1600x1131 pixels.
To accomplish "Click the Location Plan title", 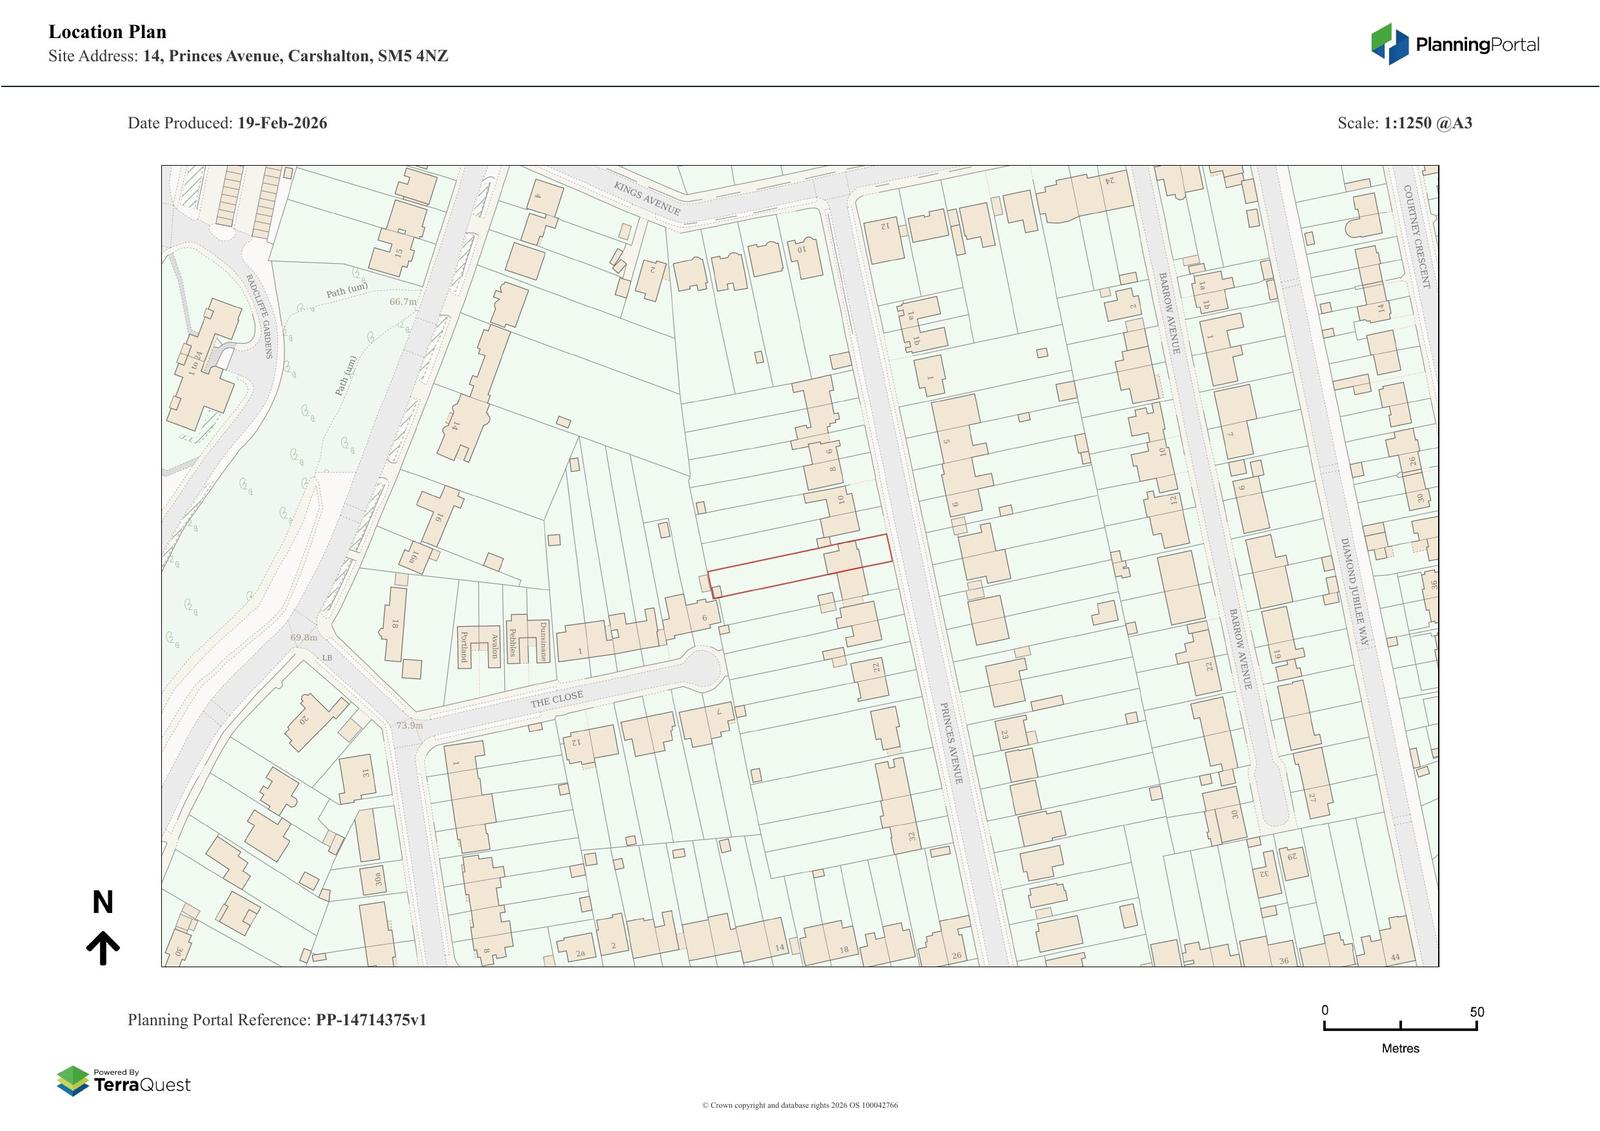I will [107, 32].
